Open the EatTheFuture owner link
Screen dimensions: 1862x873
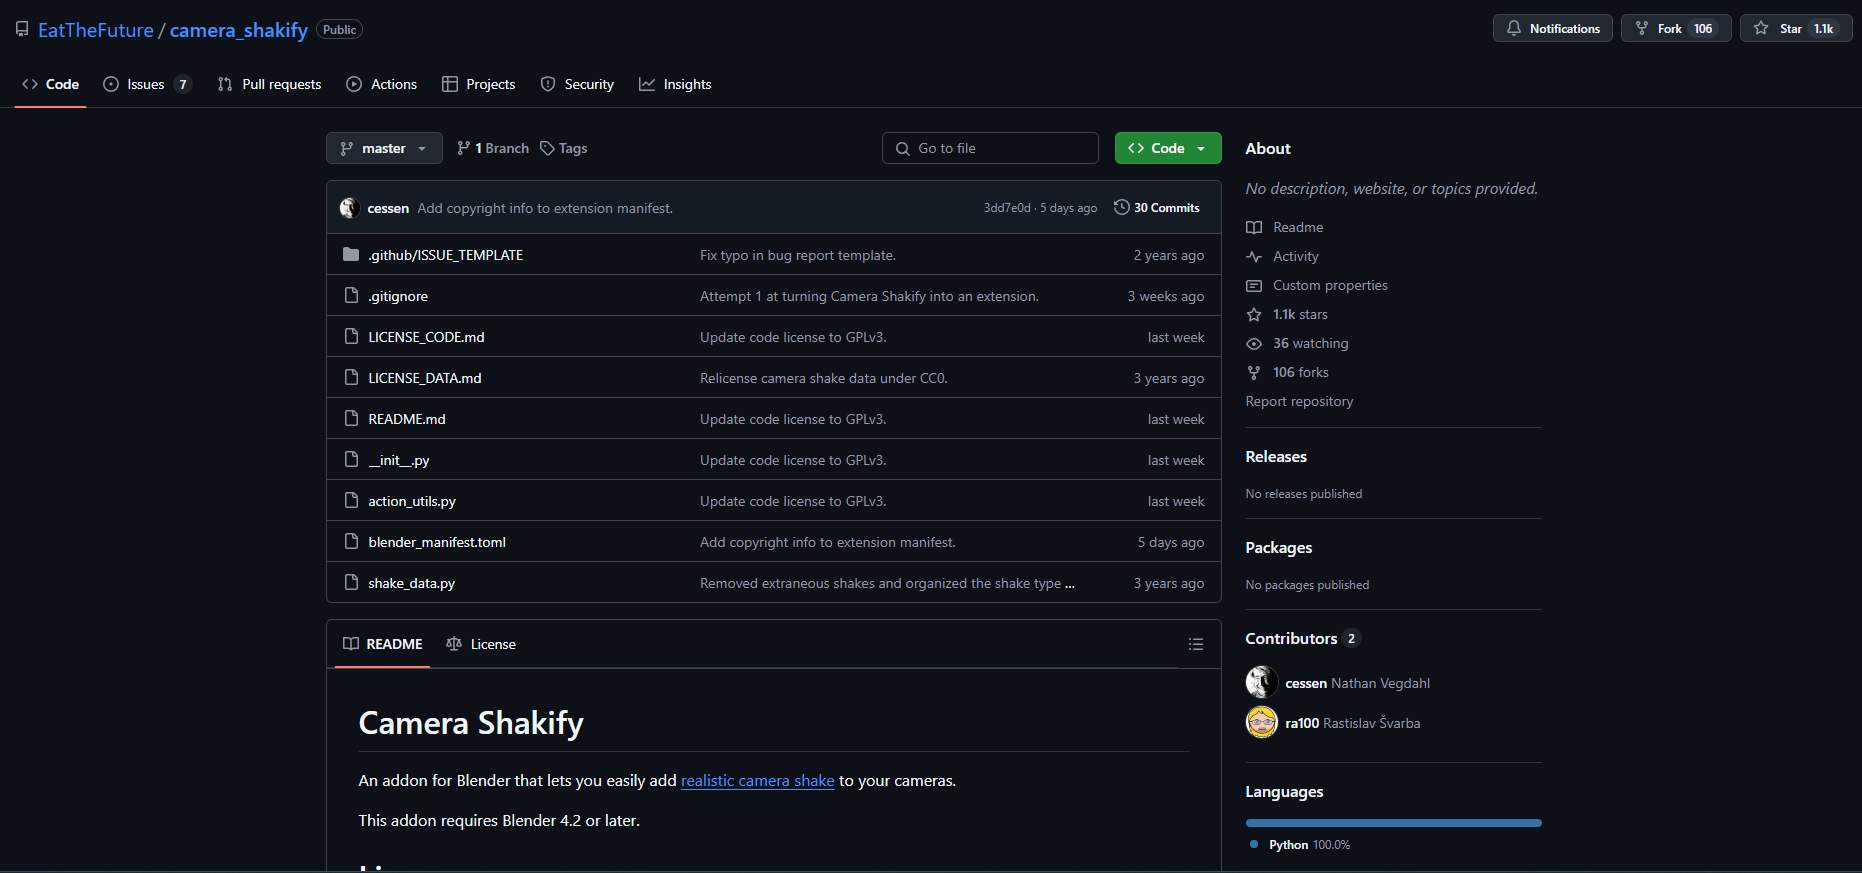pyautogui.click(x=96, y=30)
